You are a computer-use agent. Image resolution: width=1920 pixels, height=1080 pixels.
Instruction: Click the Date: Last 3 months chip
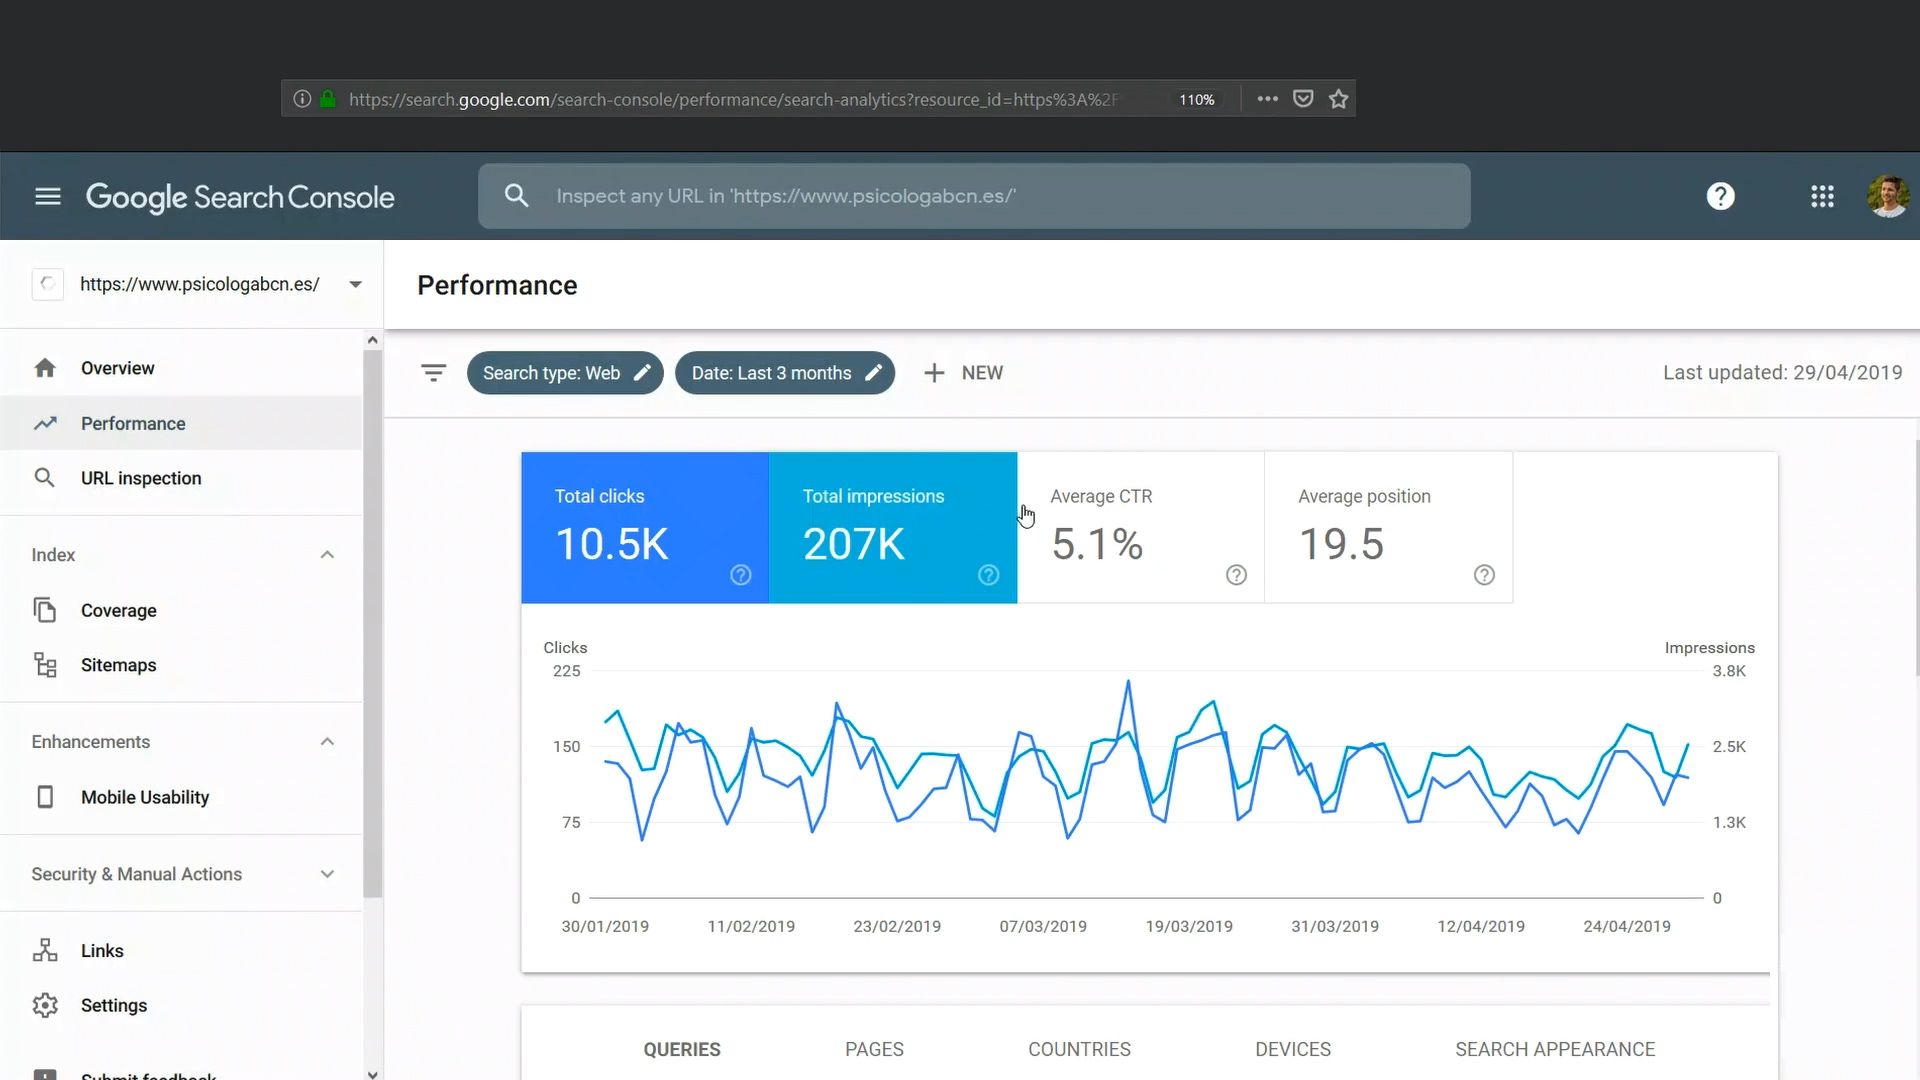tap(785, 373)
